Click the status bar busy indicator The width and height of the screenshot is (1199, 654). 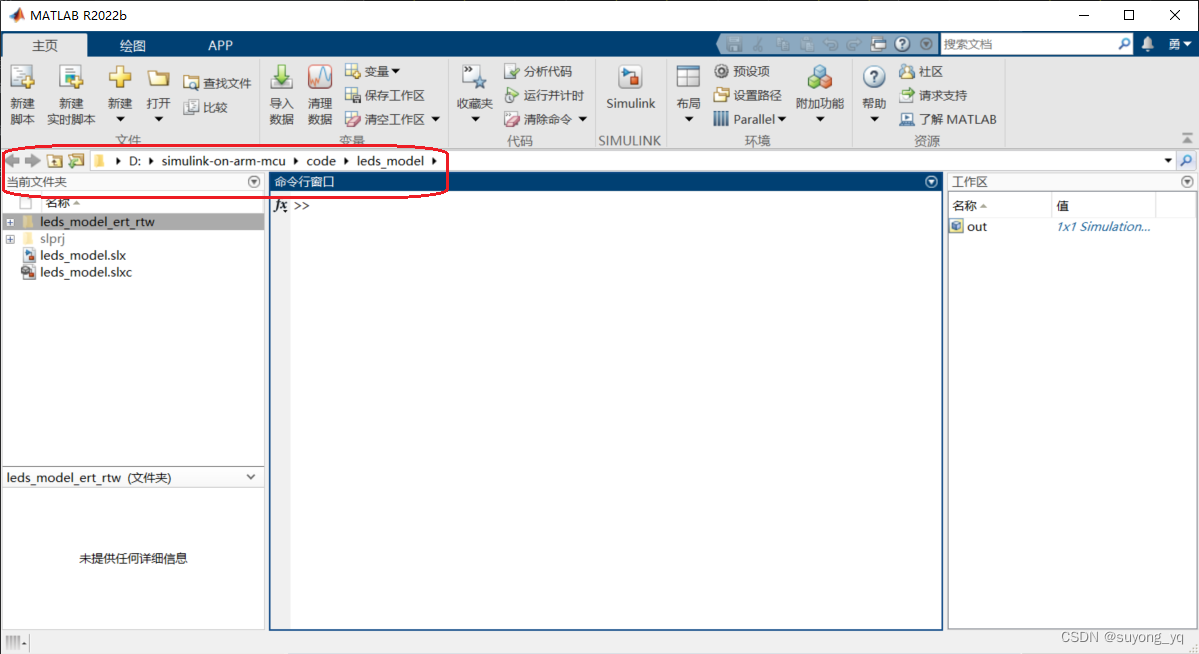tap(15, 643)
